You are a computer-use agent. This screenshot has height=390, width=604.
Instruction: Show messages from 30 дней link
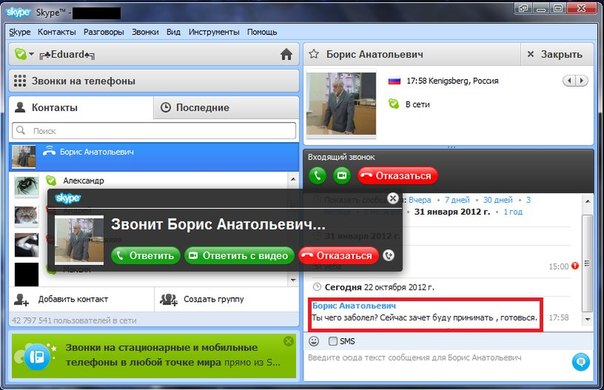(498, 200)
